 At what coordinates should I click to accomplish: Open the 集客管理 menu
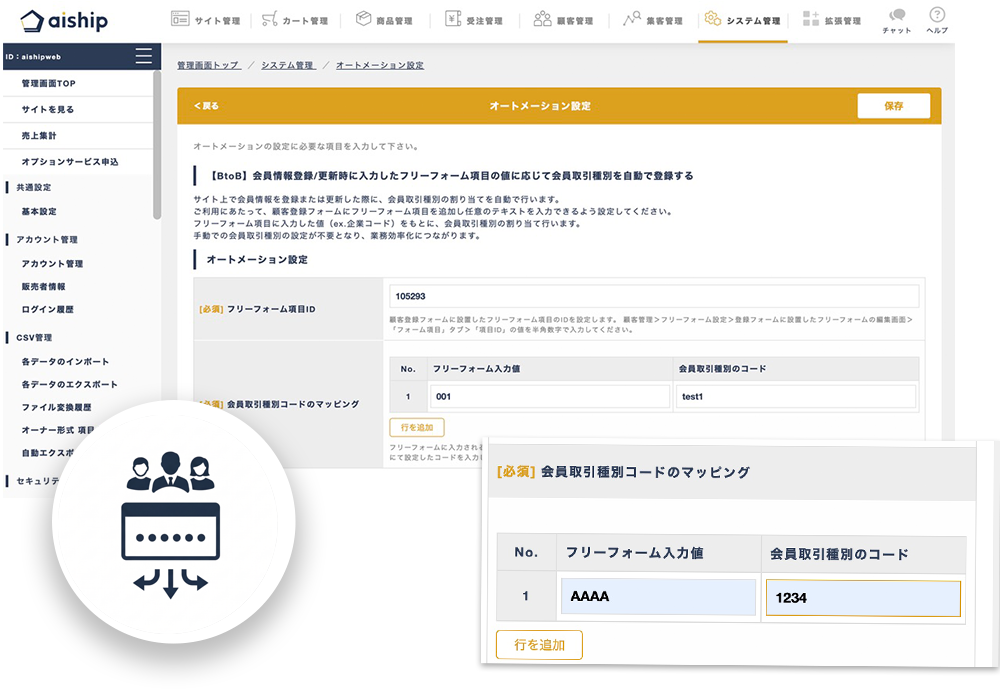[653, 20]
